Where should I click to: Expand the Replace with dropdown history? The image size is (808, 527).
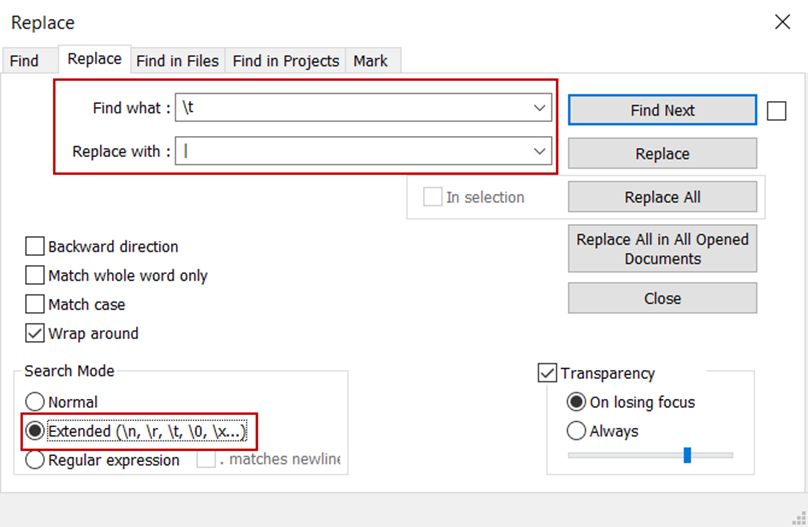540,152
